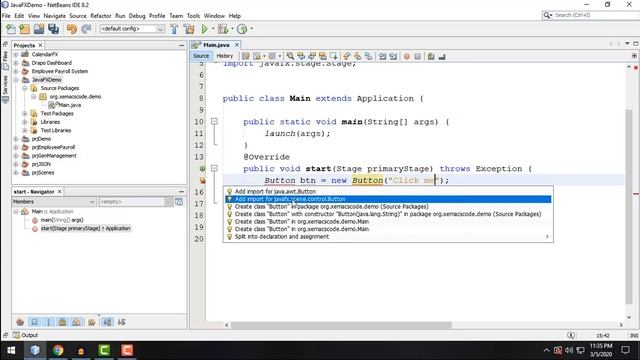The image size is (640, 360).
Task: Open Chrome from the Windows taskbar
Action: [58, 350]
